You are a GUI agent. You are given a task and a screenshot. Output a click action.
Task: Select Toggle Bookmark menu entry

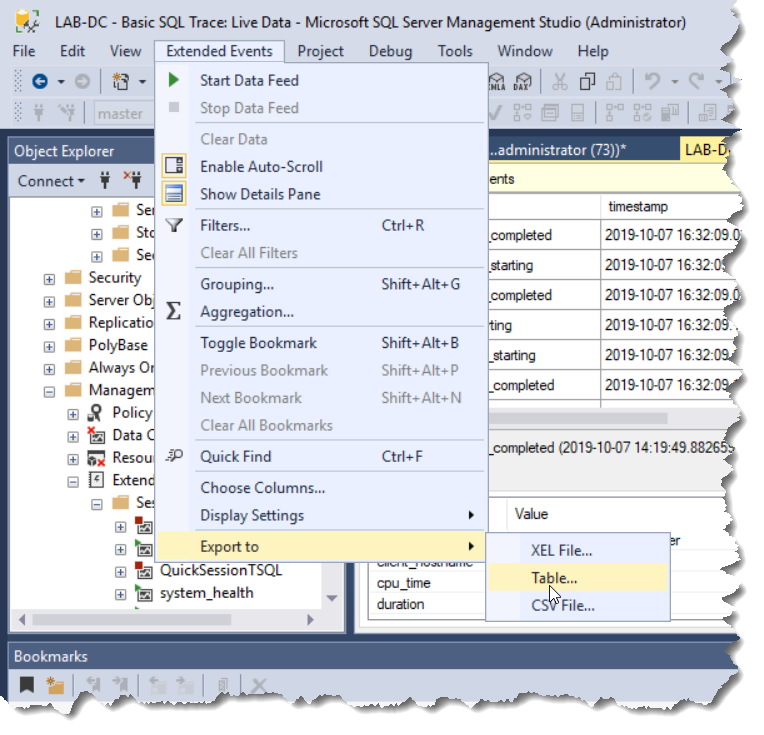[258, 343]
